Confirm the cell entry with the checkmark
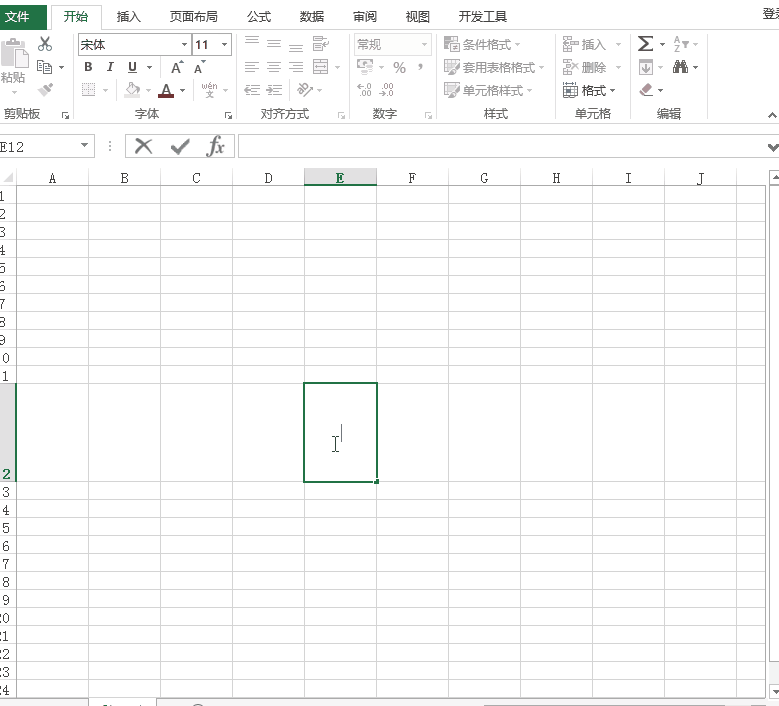The image size is (779, 706). 180,147
